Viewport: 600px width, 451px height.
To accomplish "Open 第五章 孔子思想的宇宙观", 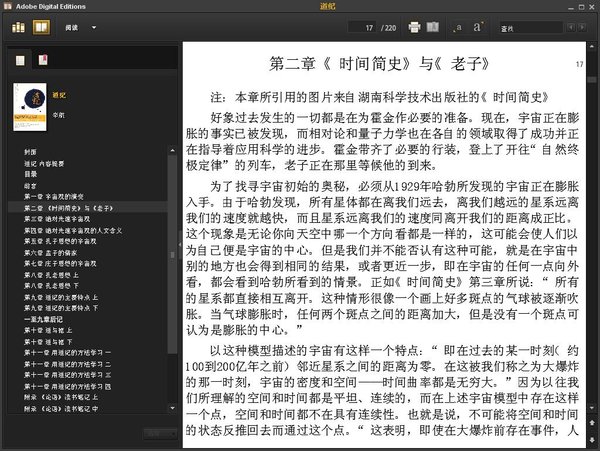I will tap(60, 241).
